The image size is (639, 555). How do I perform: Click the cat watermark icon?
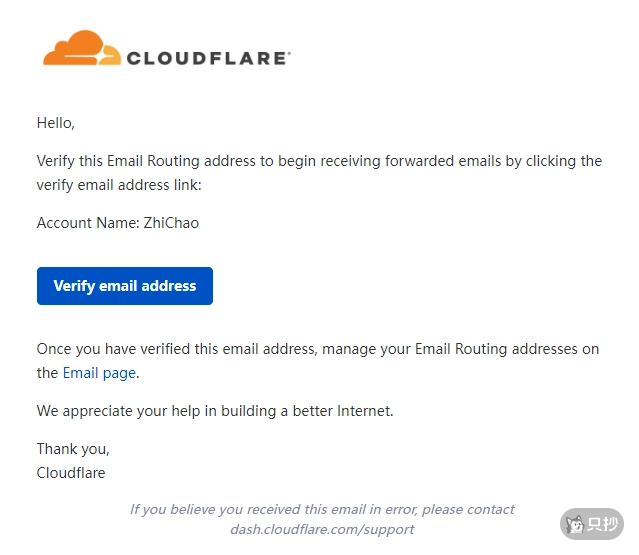(574, 524)
